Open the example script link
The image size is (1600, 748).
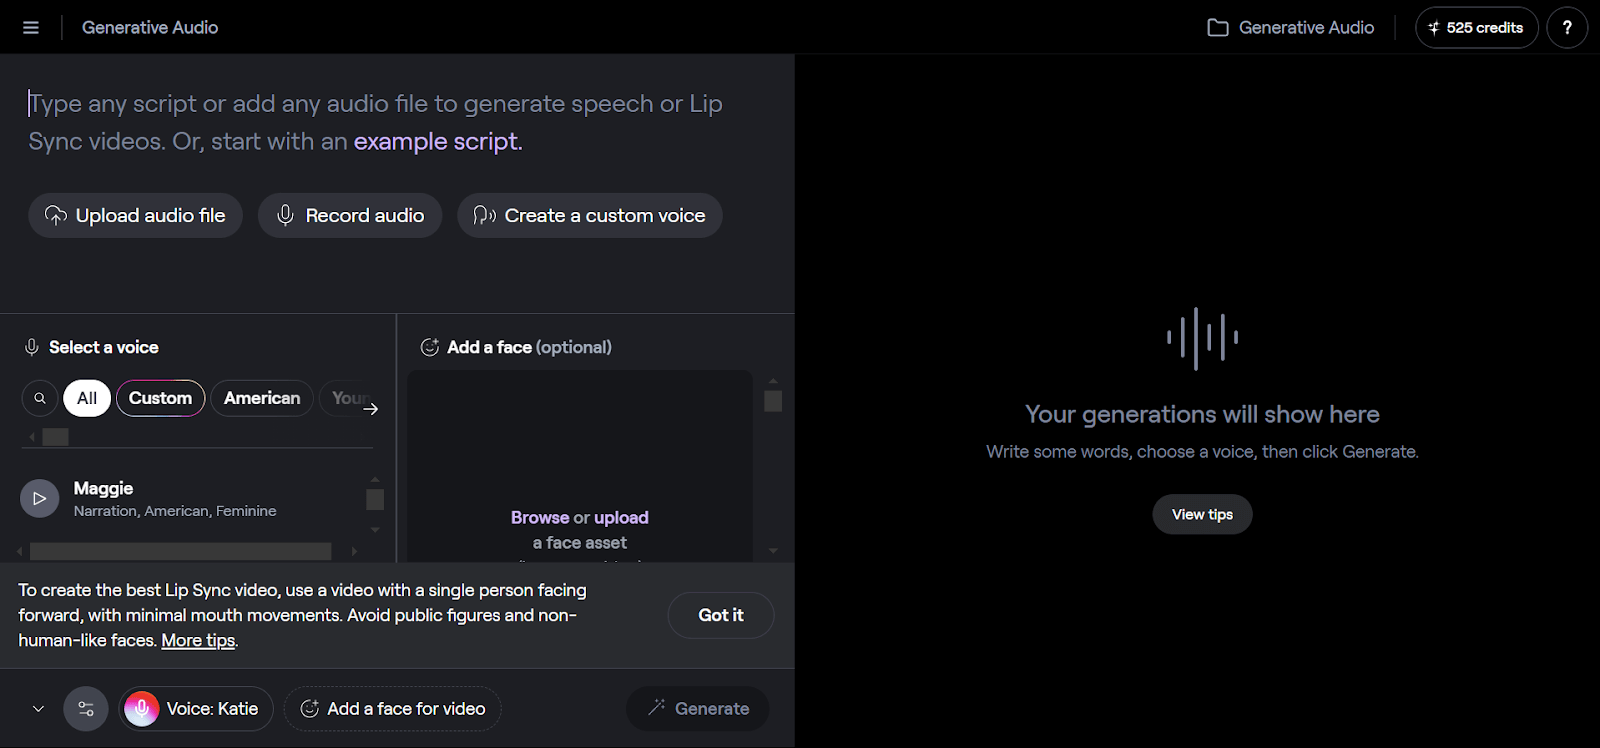pos(438,141)
